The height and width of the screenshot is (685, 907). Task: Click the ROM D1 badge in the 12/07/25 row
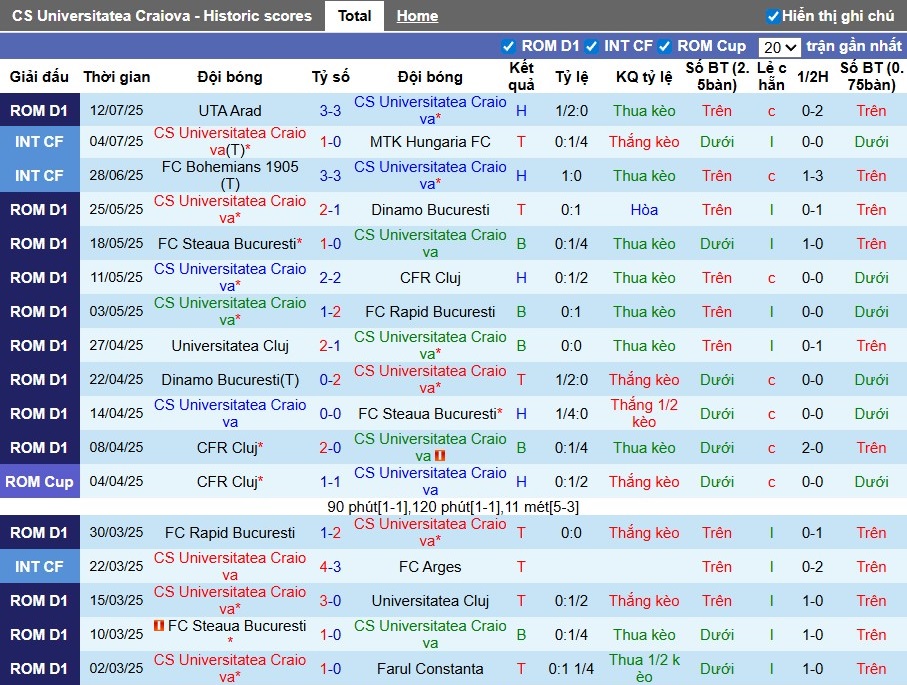[39, 111]
